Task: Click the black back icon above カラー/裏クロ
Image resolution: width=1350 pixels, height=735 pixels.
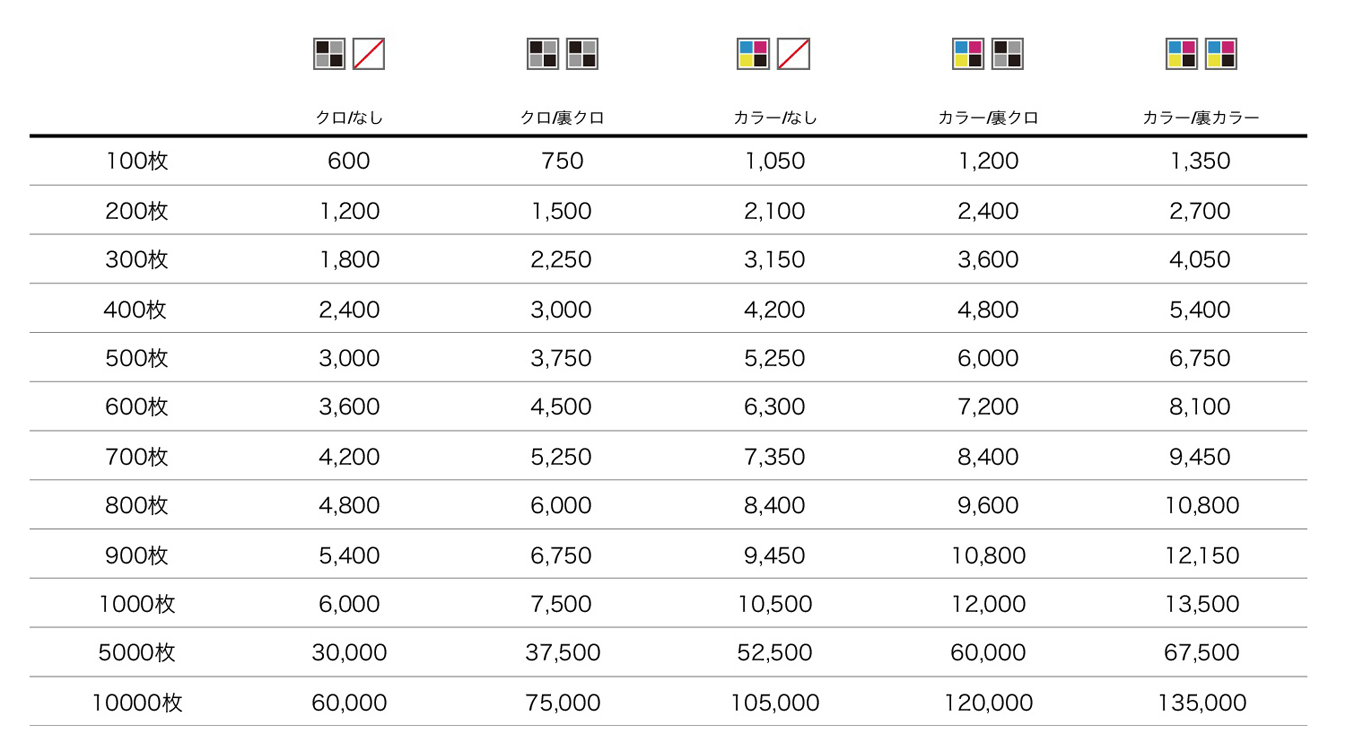Action: [1007, 54]
